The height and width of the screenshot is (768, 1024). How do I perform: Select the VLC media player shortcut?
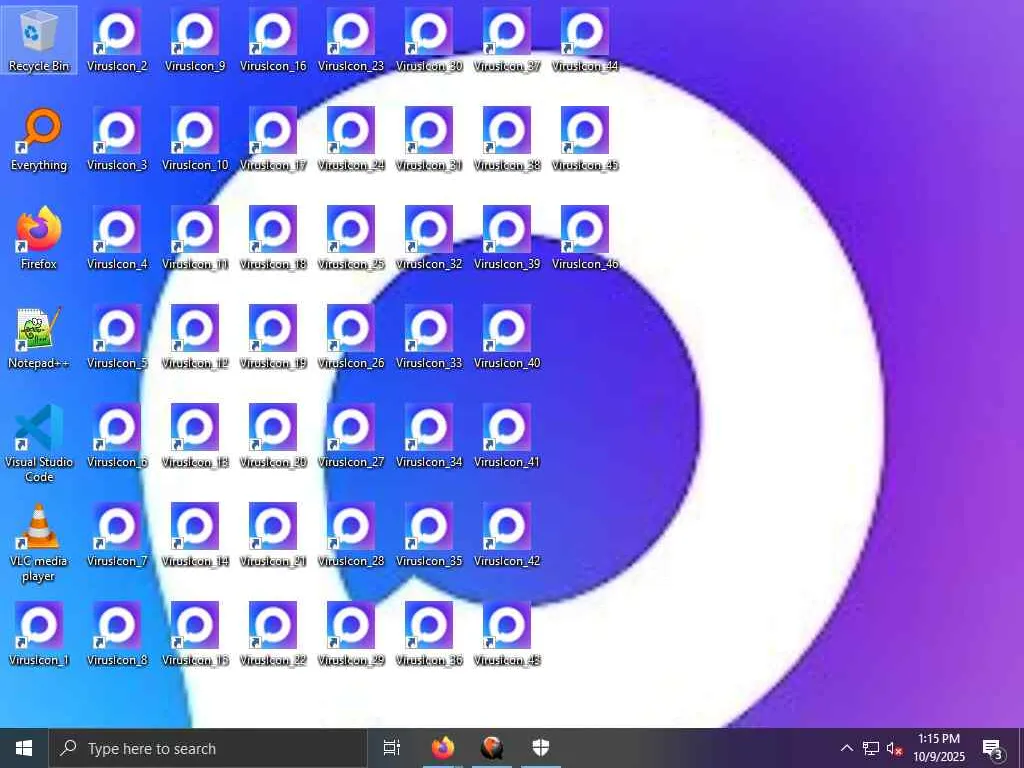click(x=39, y=543)
